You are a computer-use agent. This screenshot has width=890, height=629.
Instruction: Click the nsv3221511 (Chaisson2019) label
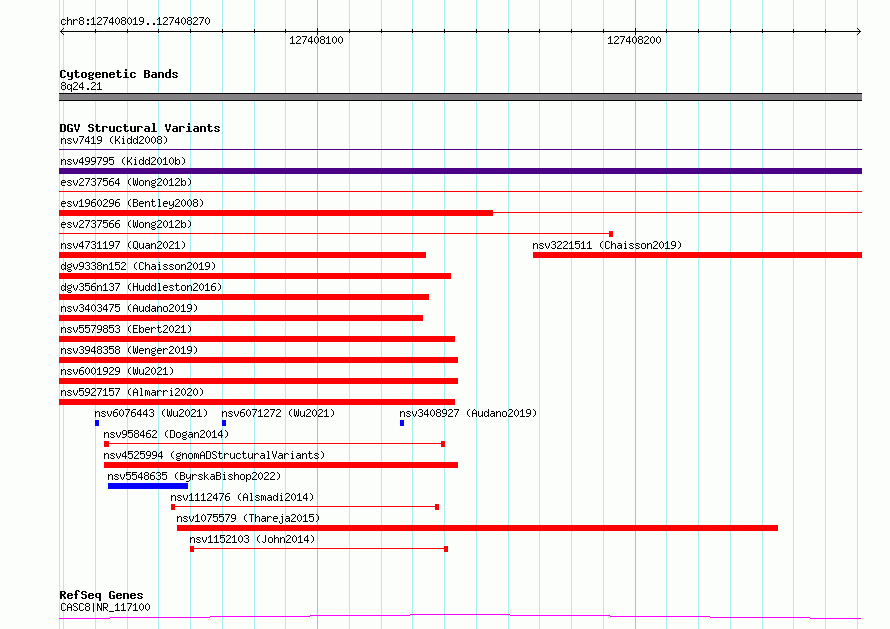point(607,245)
